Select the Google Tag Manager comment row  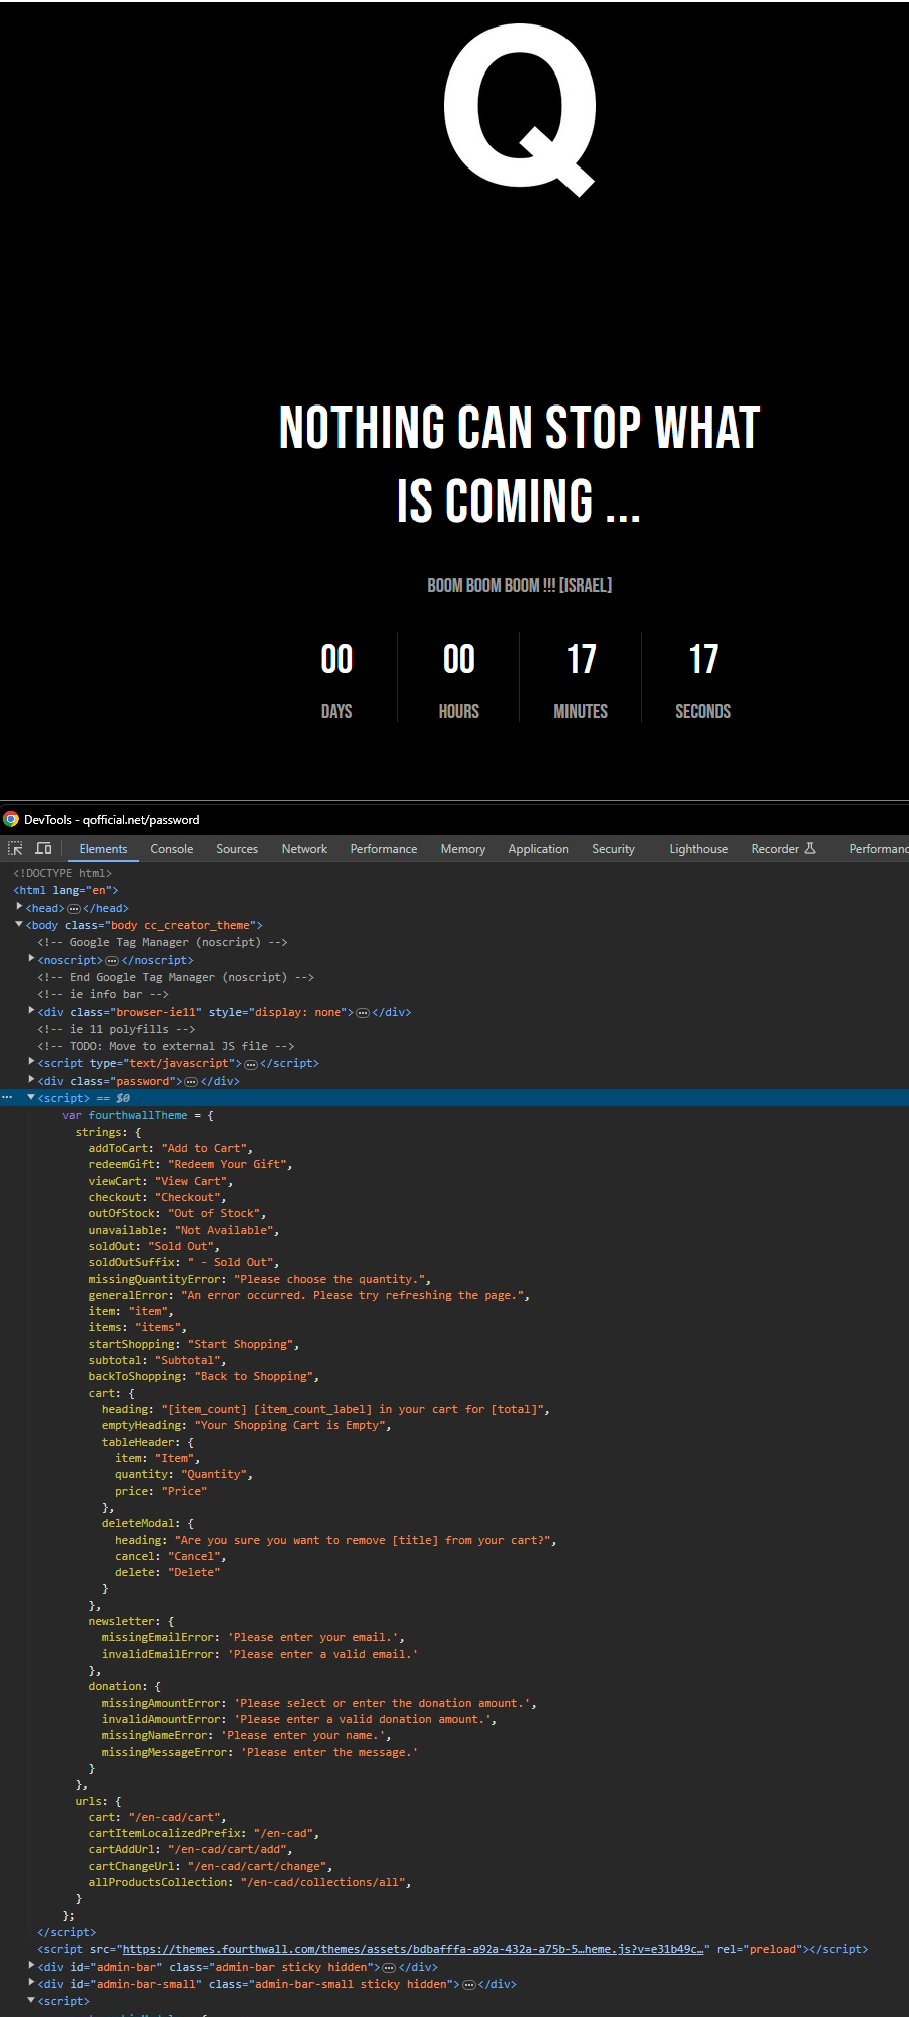162,942
